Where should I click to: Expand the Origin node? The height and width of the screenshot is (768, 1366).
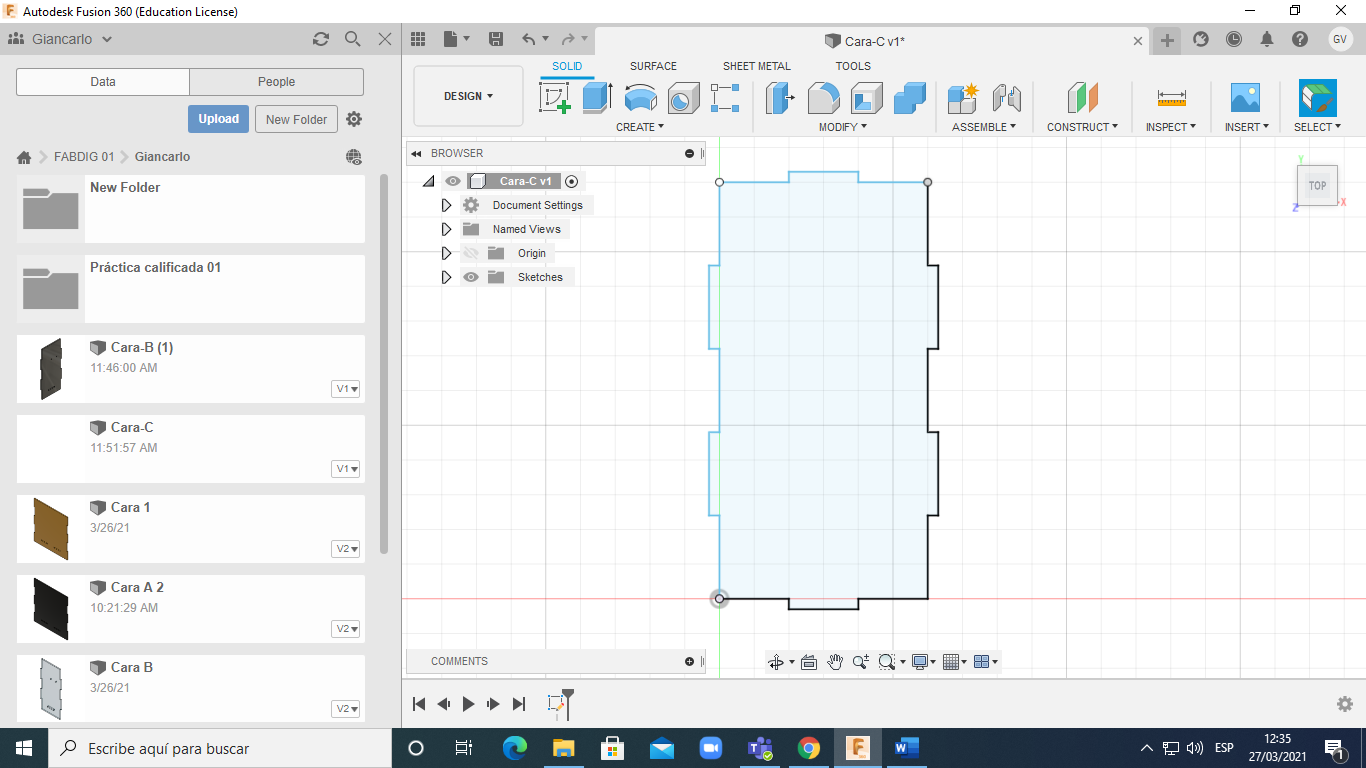(447, 253)
